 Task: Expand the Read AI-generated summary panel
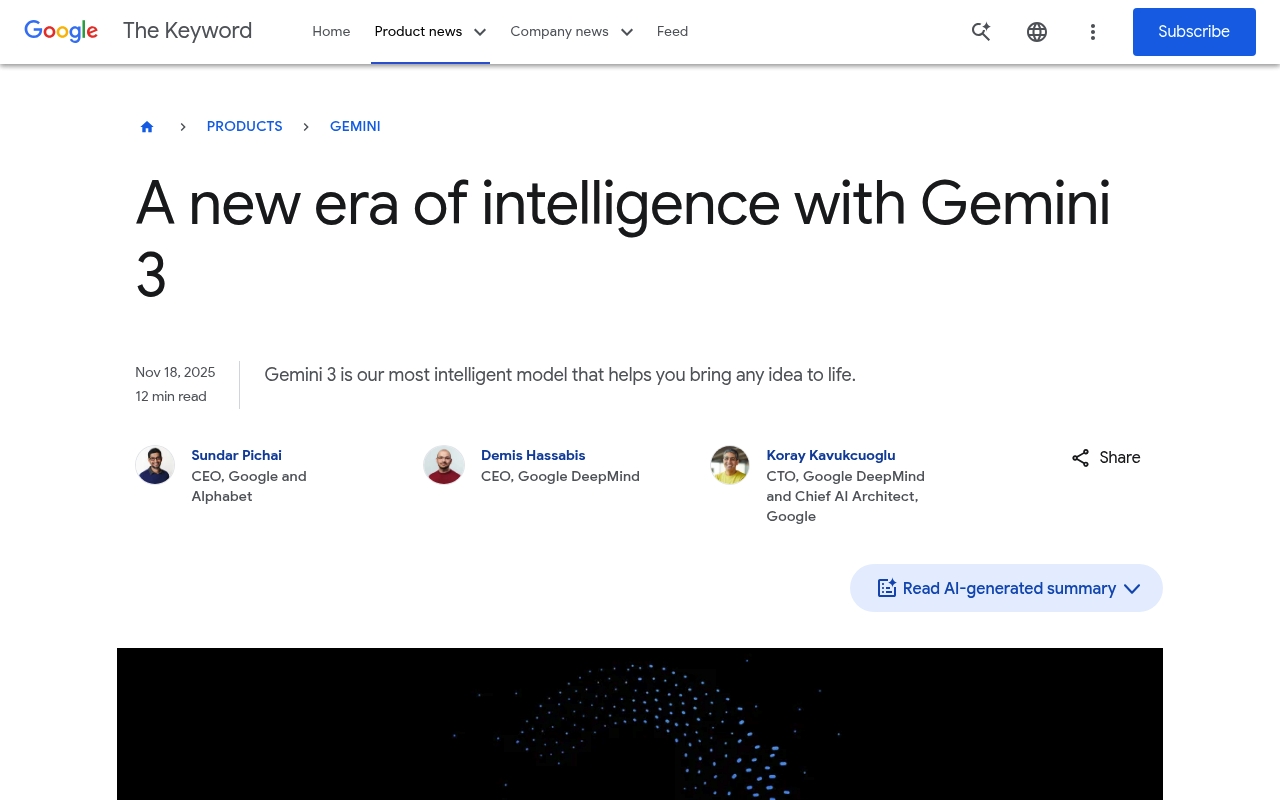(1006, 588)
